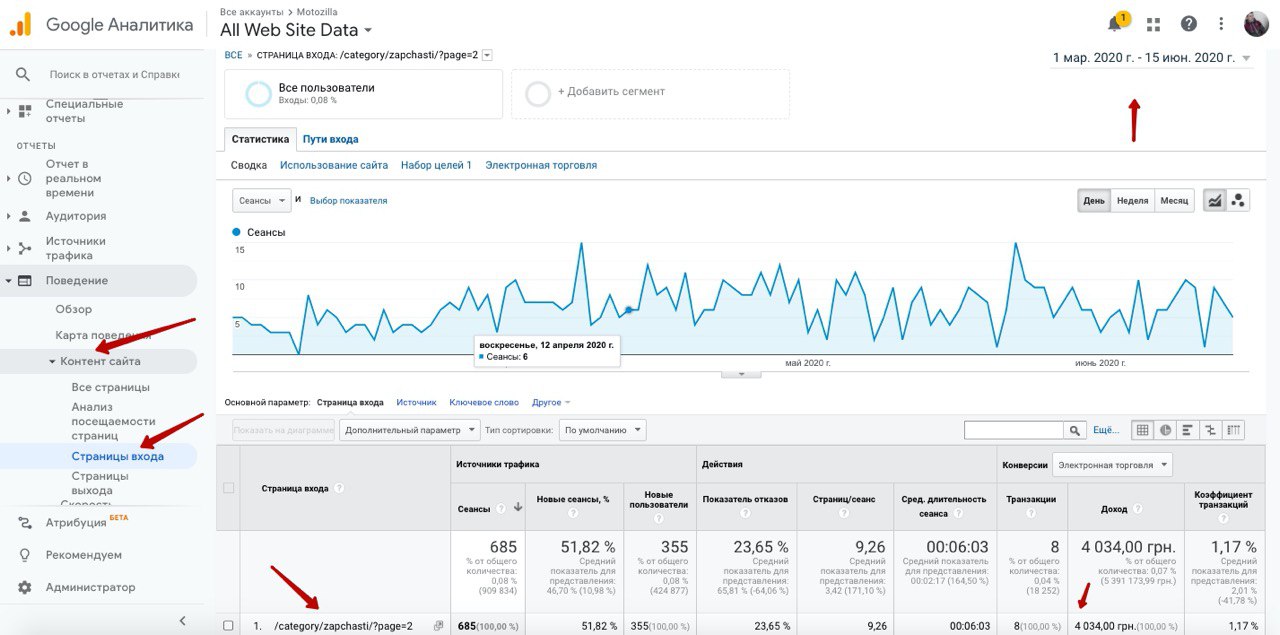Click the help question mark icon
The width and height of the screenshot is (1280, 635).
[1189, 24]
